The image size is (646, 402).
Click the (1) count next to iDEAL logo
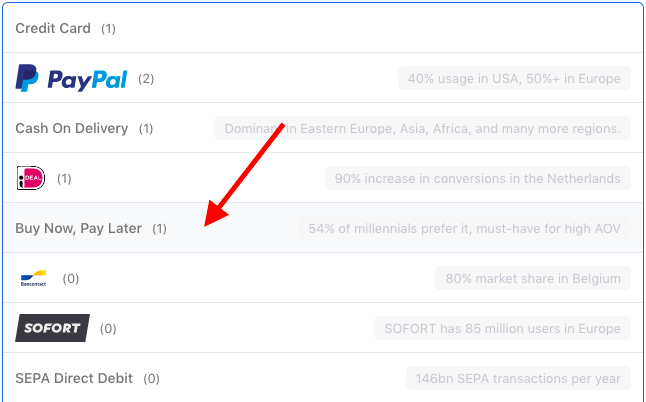pyautogui.click(x=64, y=178)
